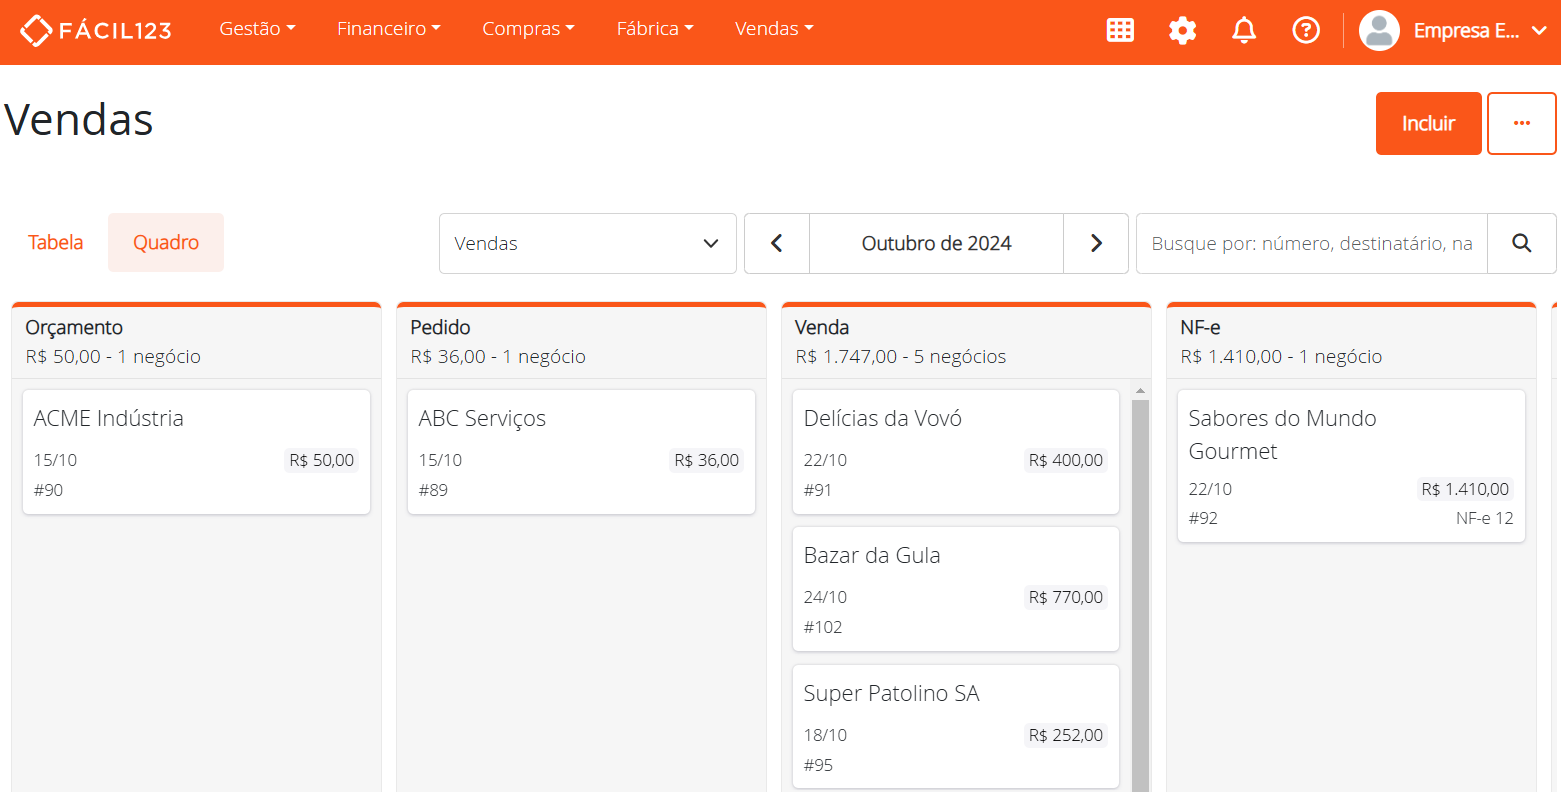Open the ABC Serviços card

(x=581, y=452)
